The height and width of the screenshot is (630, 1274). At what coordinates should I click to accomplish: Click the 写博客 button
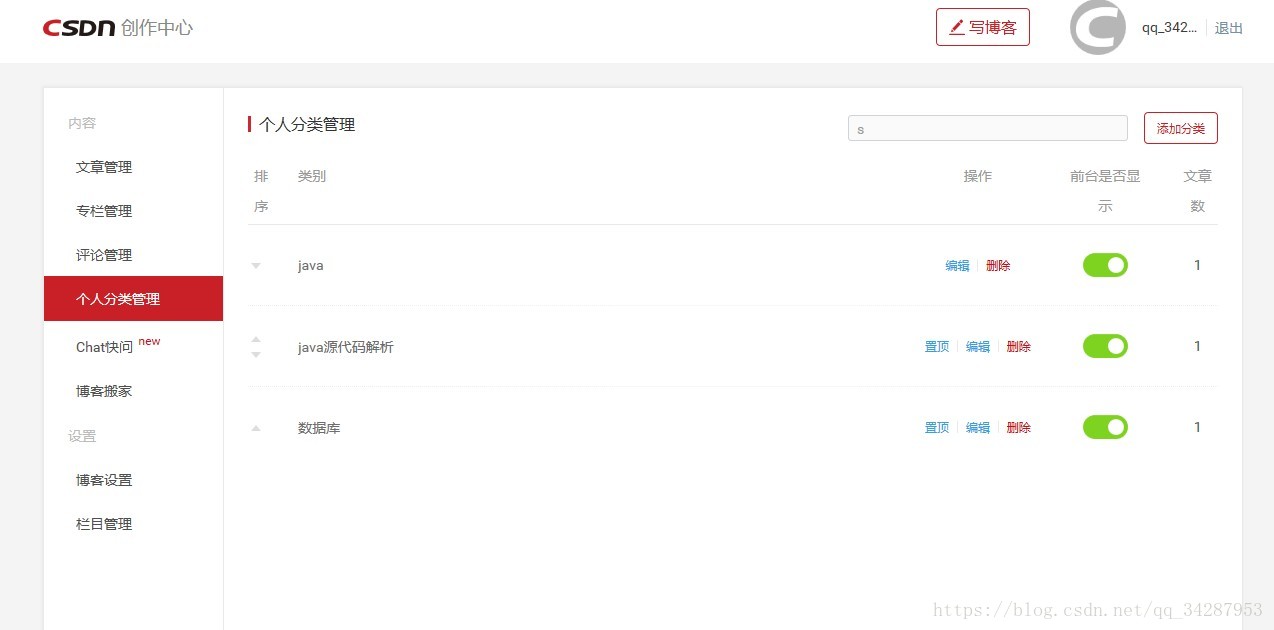(983, 27)
